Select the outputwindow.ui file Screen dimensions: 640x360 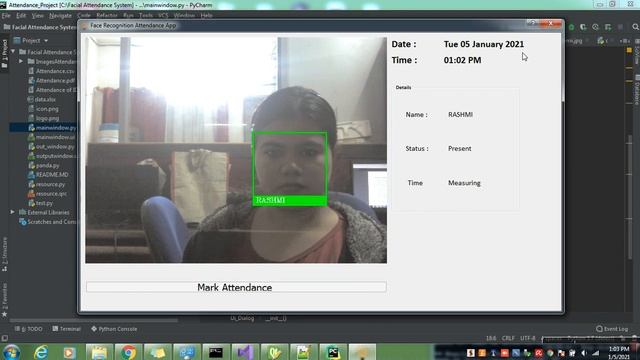pos(52,156)
